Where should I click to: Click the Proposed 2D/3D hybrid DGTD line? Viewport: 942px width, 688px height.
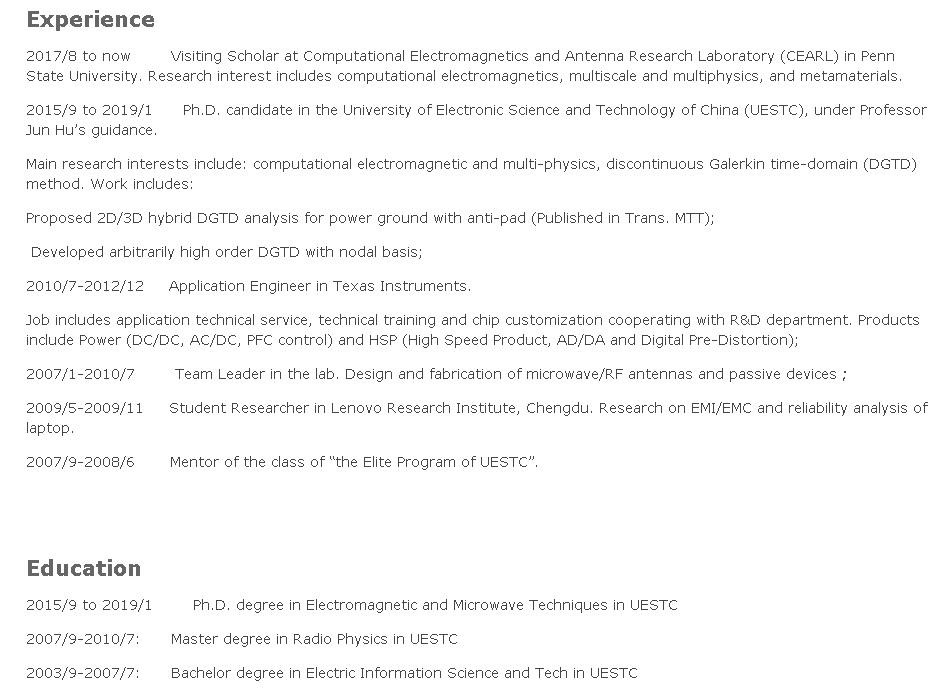coord(370,218)
